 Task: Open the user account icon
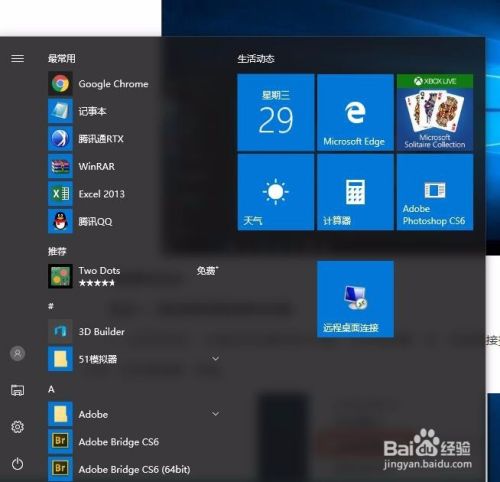18,353
